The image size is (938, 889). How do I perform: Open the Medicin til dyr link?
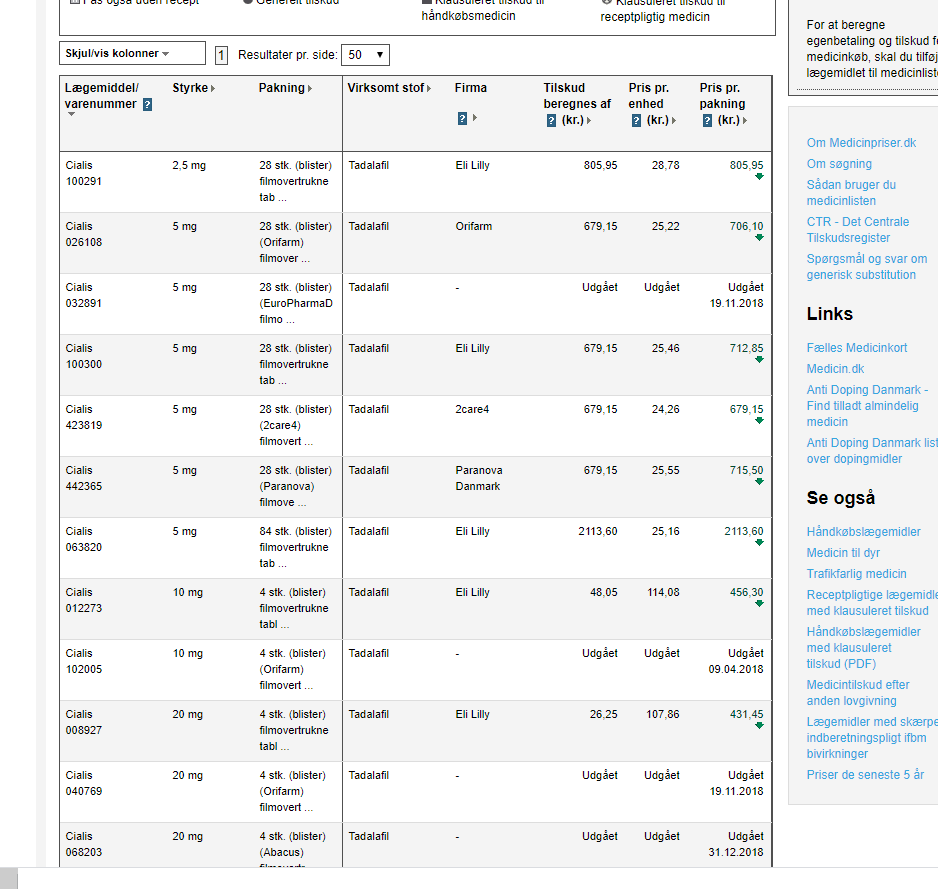[843, 553]
